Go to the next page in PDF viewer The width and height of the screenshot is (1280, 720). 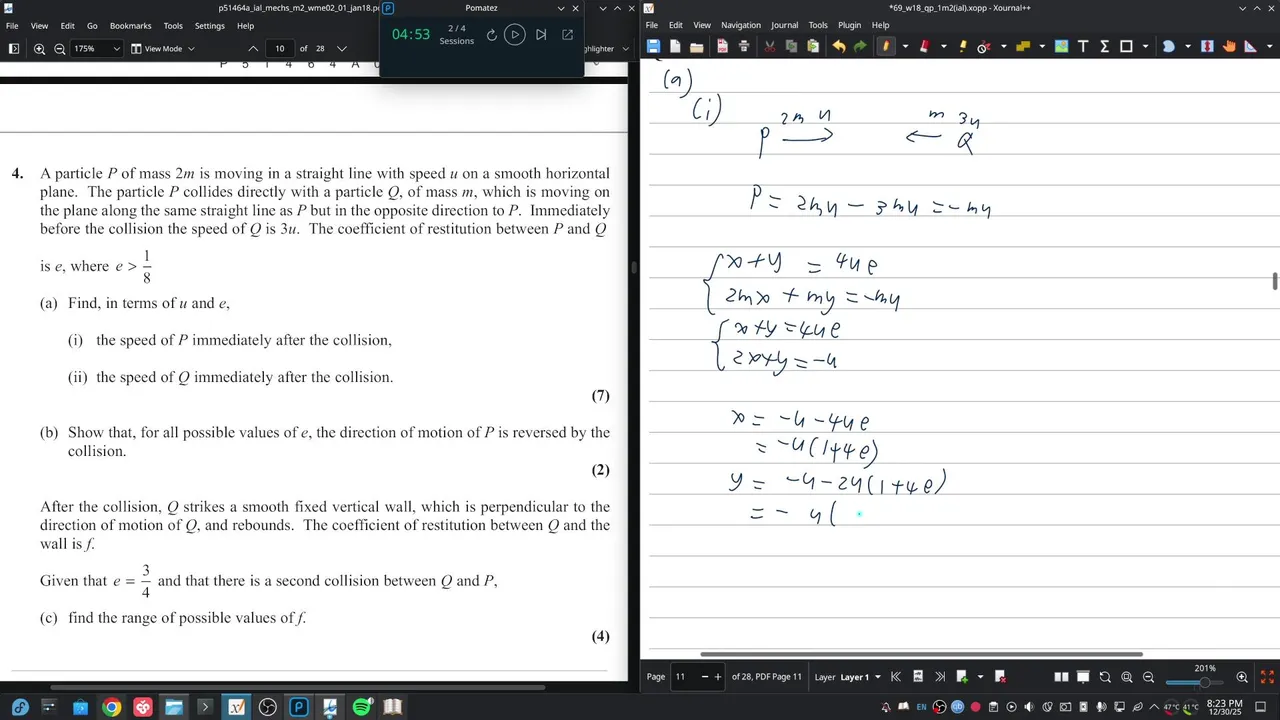pyautogui.click(x=342, y=48)
